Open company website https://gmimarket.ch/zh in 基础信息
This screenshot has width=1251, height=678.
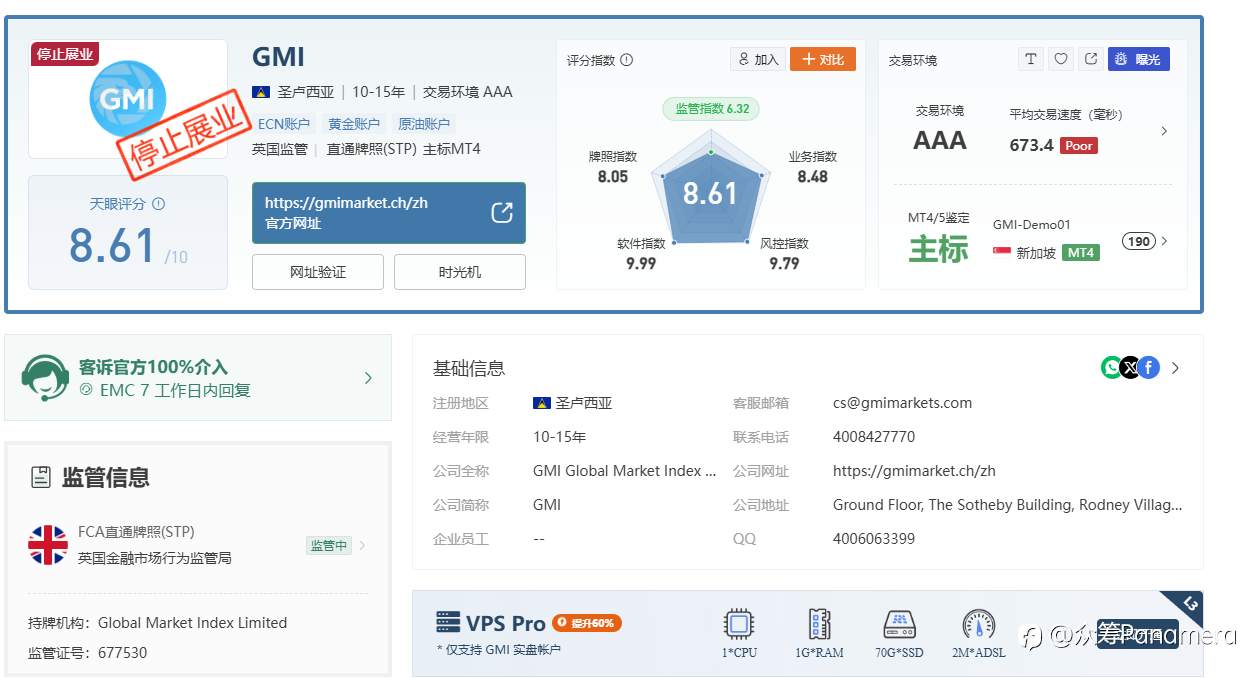click(x=914, y=471)
